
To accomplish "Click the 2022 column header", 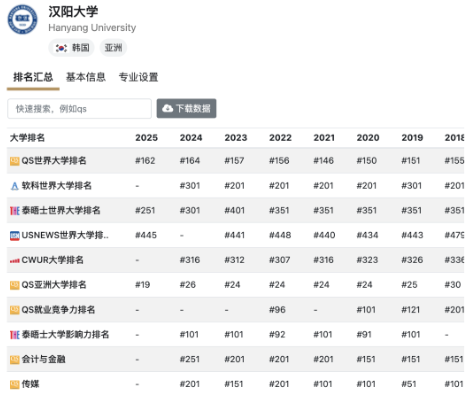I will point(280,138).
